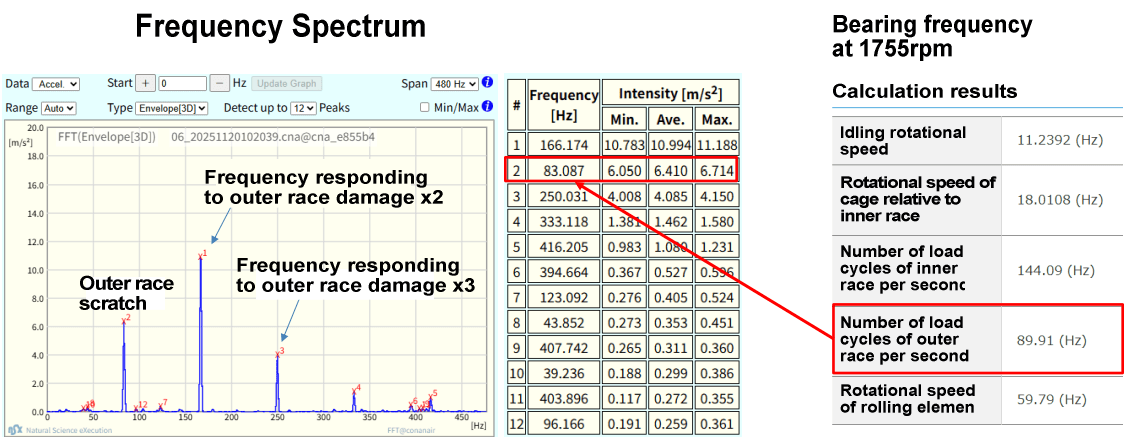The height and width of the screenshot is (437, 1128).
Task: Click the frequency cell 123.092
Action: 563,297
